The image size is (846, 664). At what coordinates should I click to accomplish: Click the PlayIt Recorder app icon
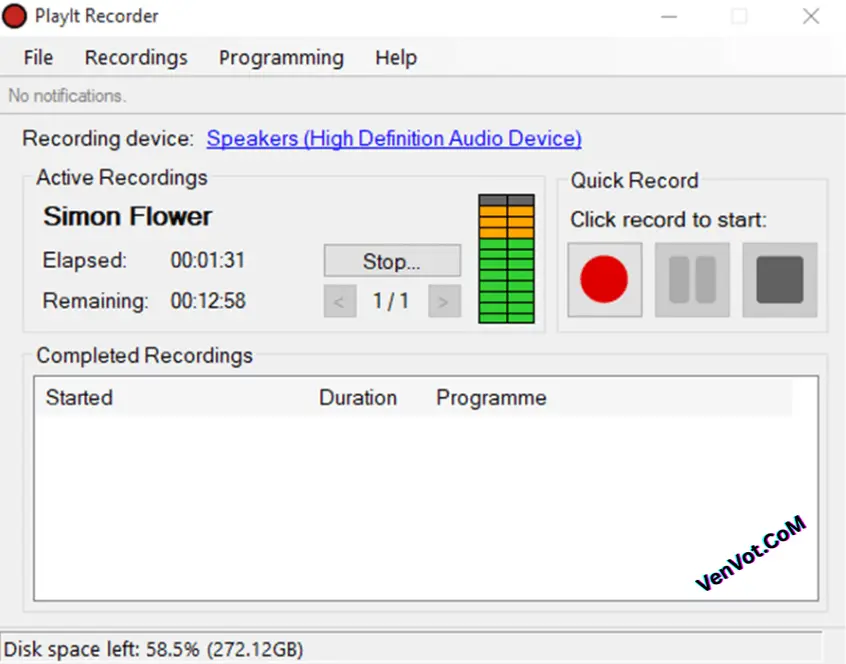(14, 16)
